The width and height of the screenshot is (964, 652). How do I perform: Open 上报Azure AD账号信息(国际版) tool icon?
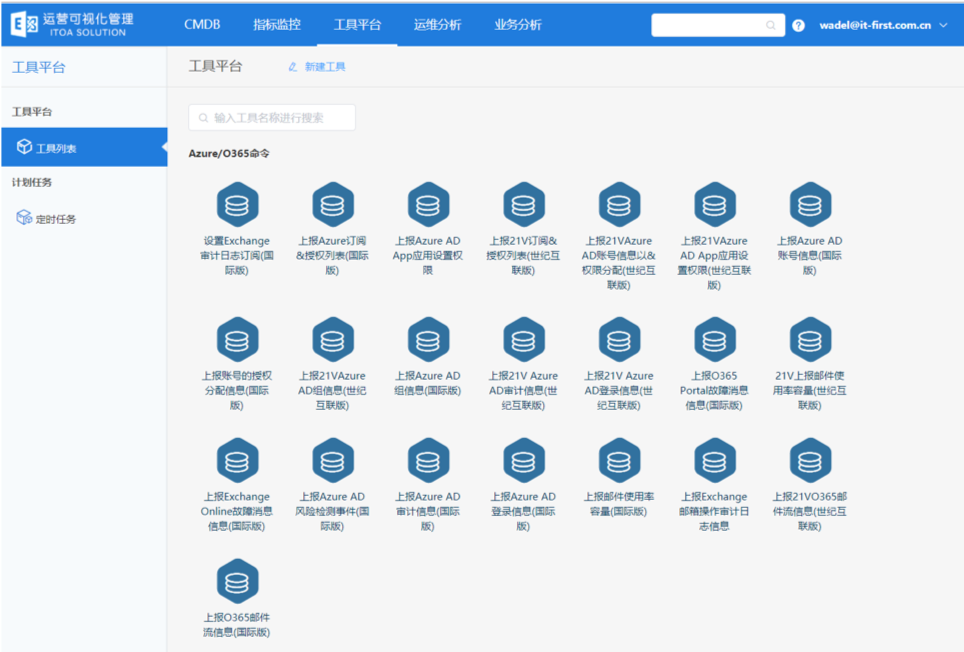point(810,205)
